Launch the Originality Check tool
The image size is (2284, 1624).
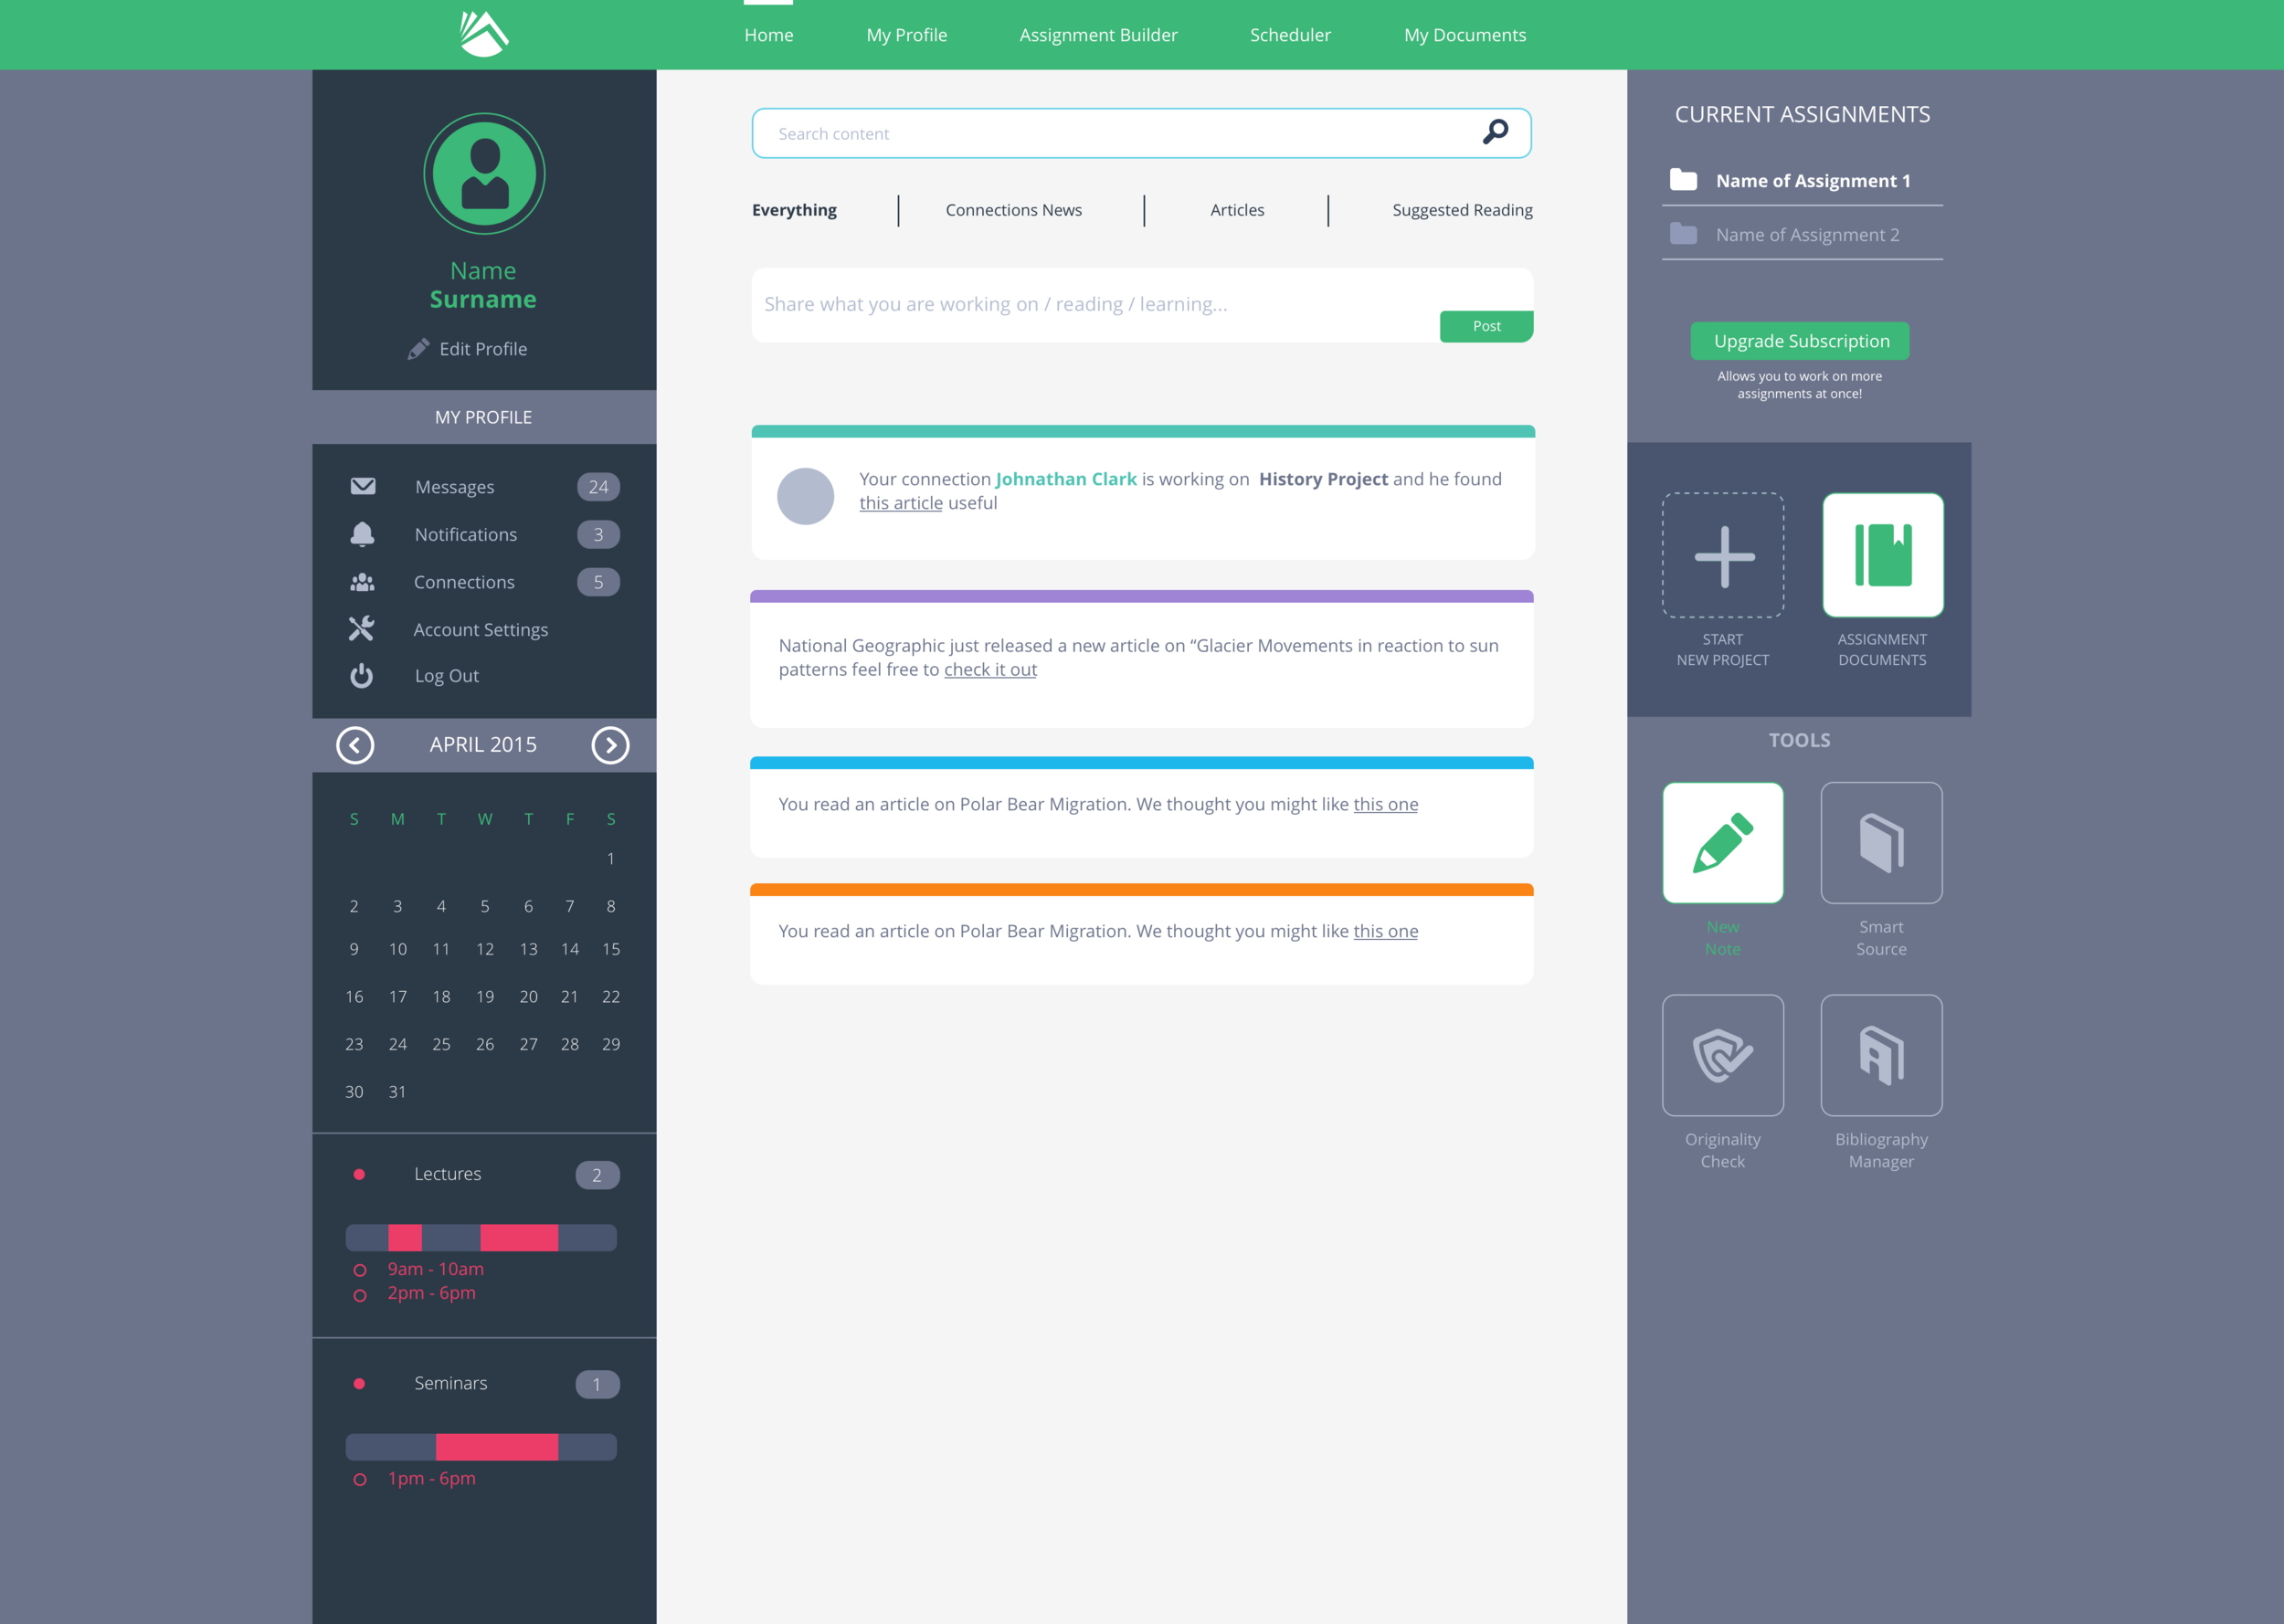[1722, 1055]
